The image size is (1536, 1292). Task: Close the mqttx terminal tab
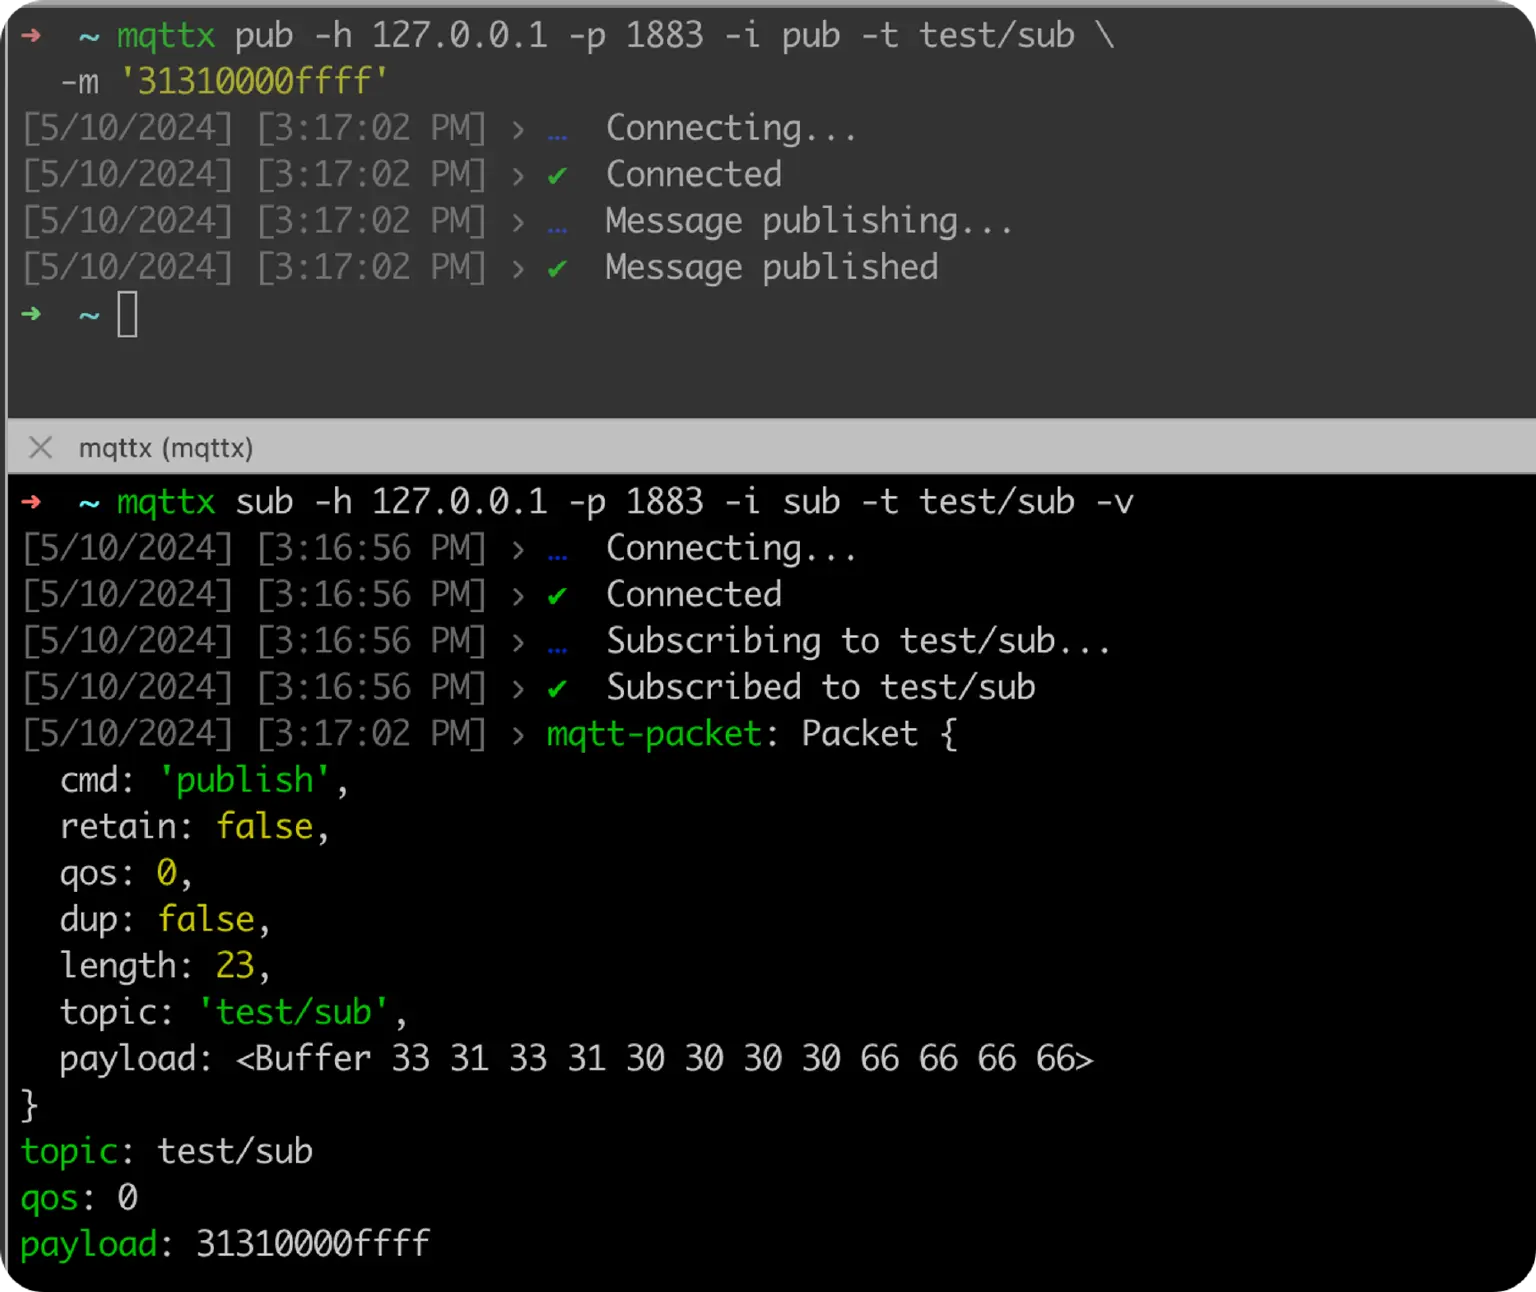pos(39,448)
